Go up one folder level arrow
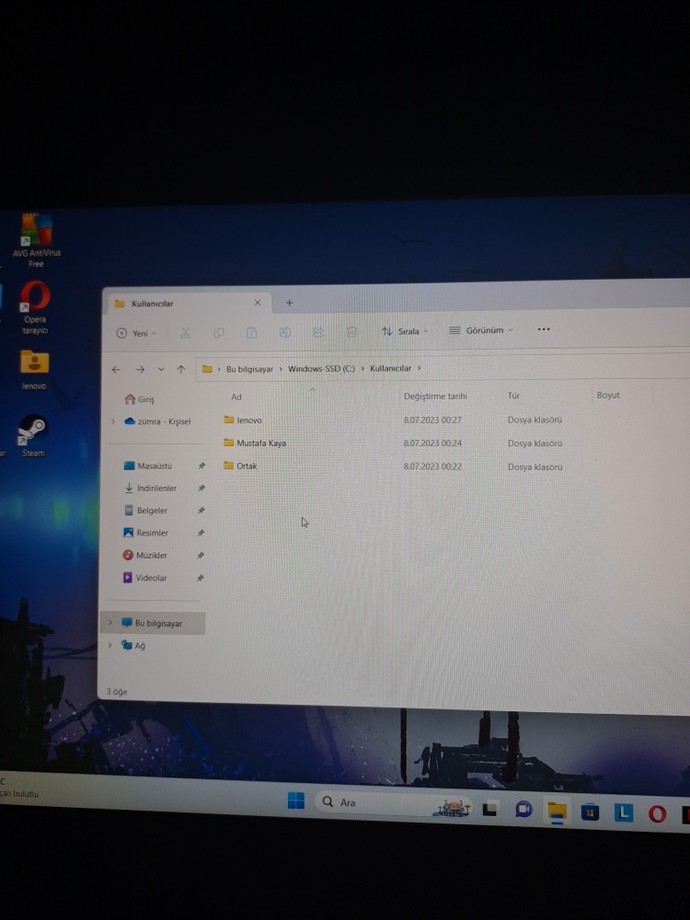Image resolution: width=690 pixels, height=920 pixels. pos(181,370)
